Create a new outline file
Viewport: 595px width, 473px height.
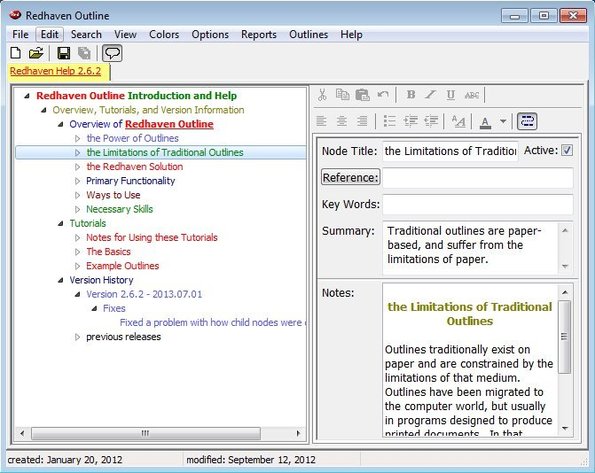click(x=16, y=53)
